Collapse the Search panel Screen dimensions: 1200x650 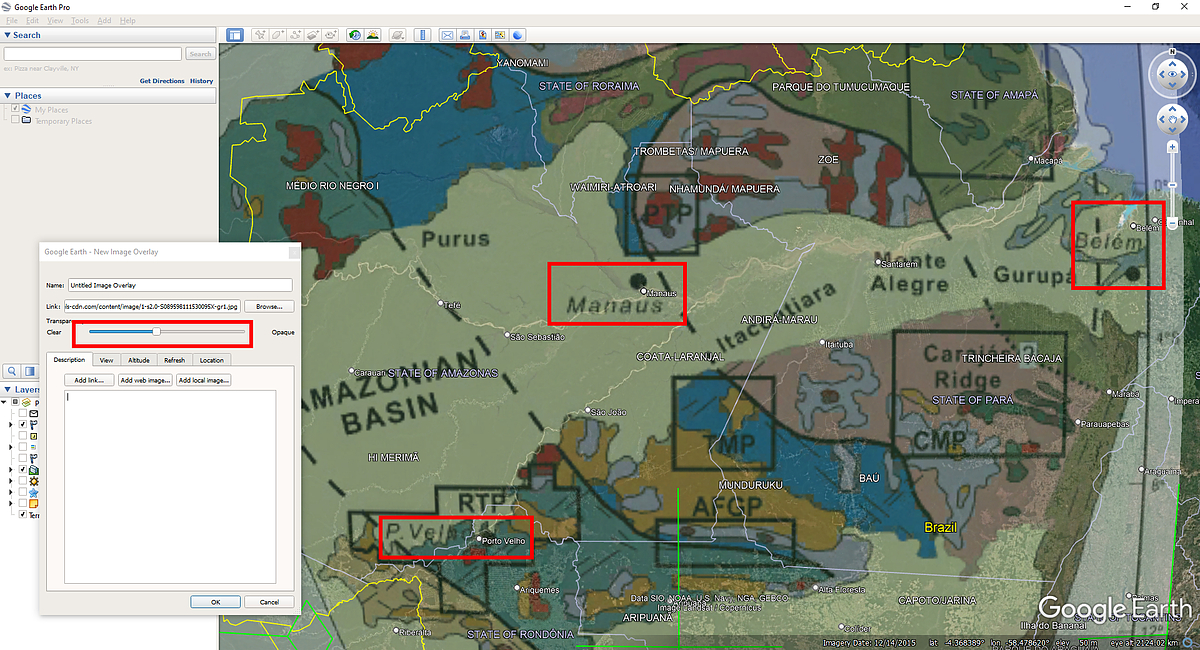pyautogui.click(x=8, y=35)
